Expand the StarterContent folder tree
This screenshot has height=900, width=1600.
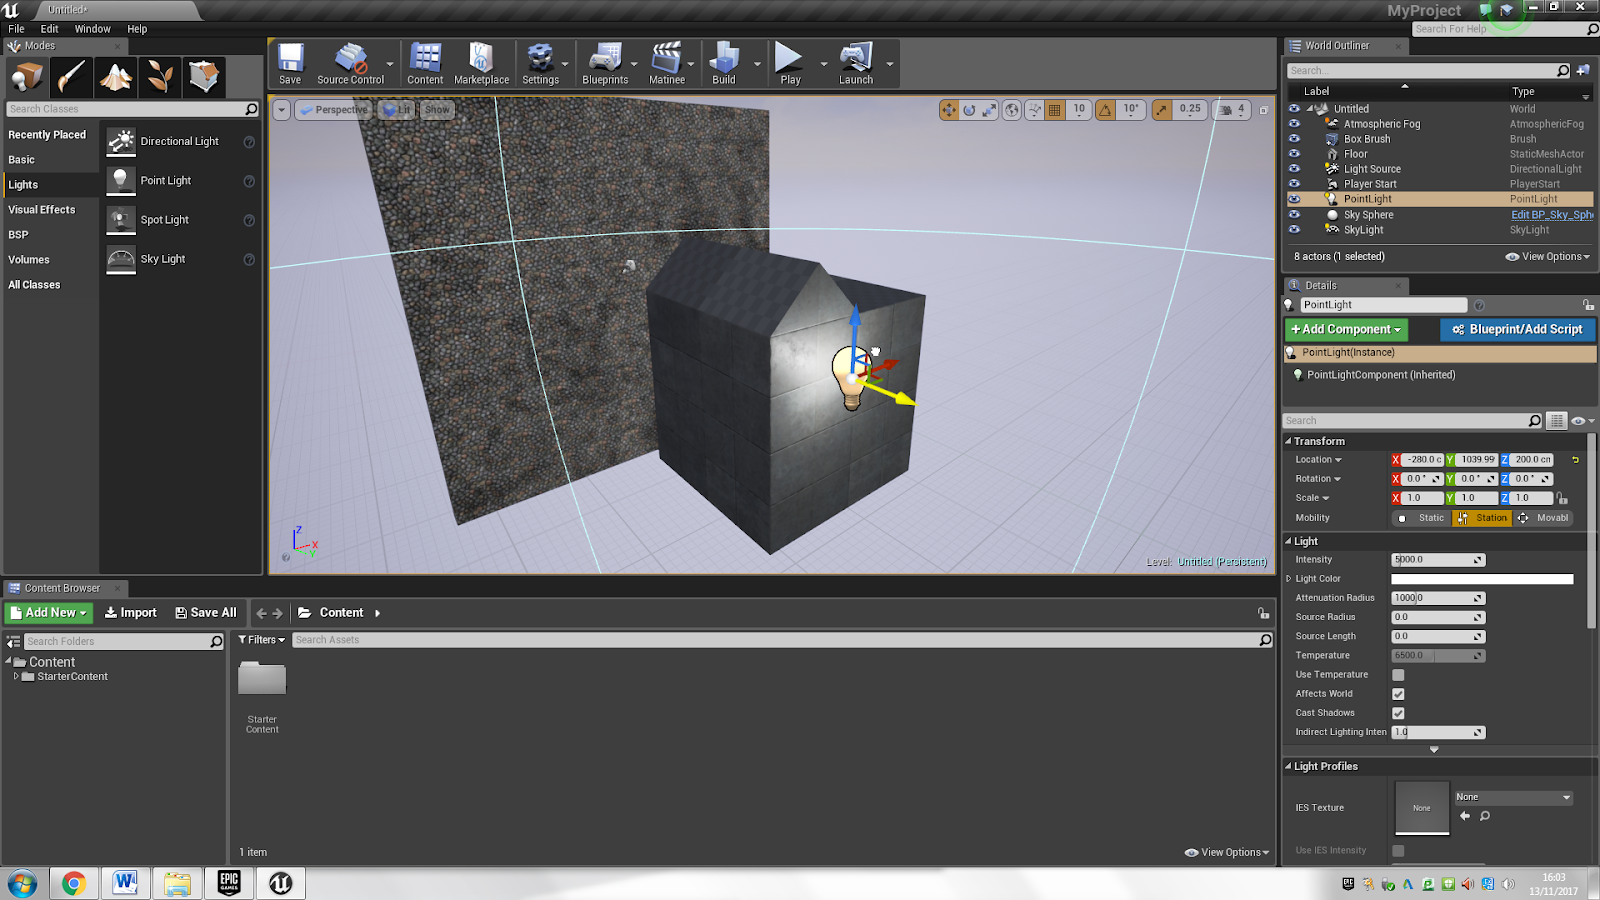[16, 677]
